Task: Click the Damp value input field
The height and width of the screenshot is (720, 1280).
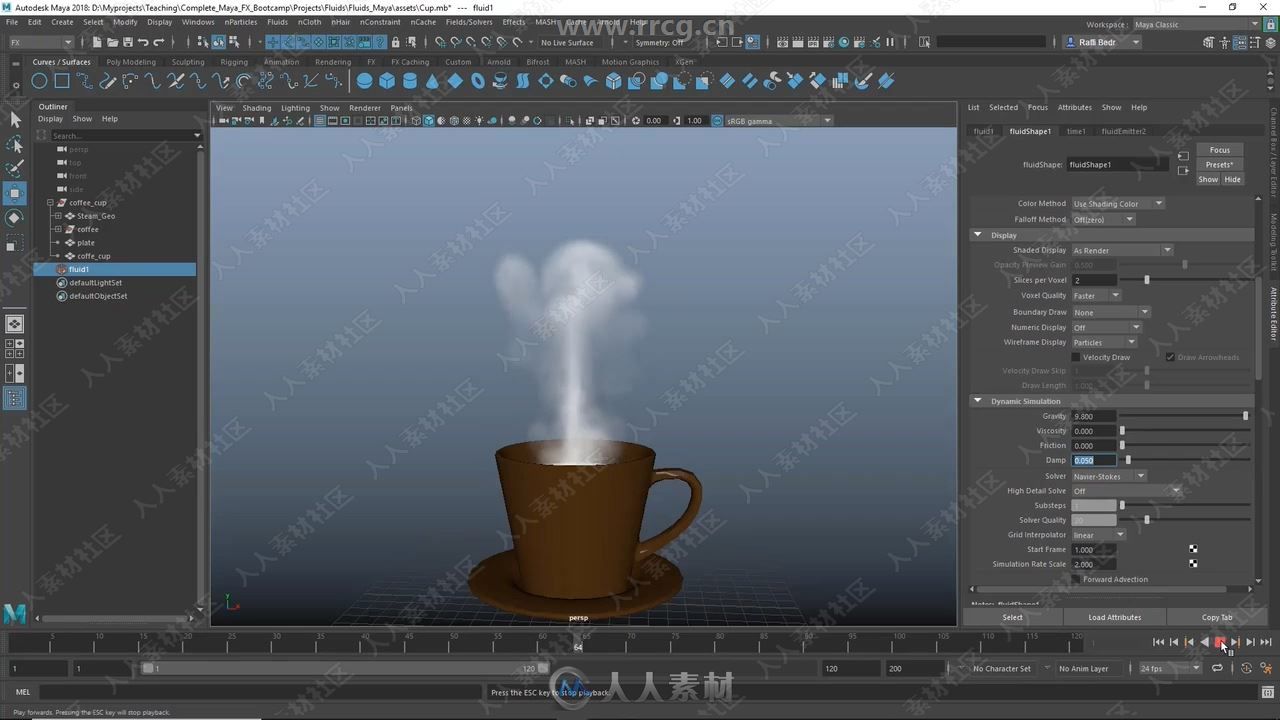Action: (x=1094, y=460)
